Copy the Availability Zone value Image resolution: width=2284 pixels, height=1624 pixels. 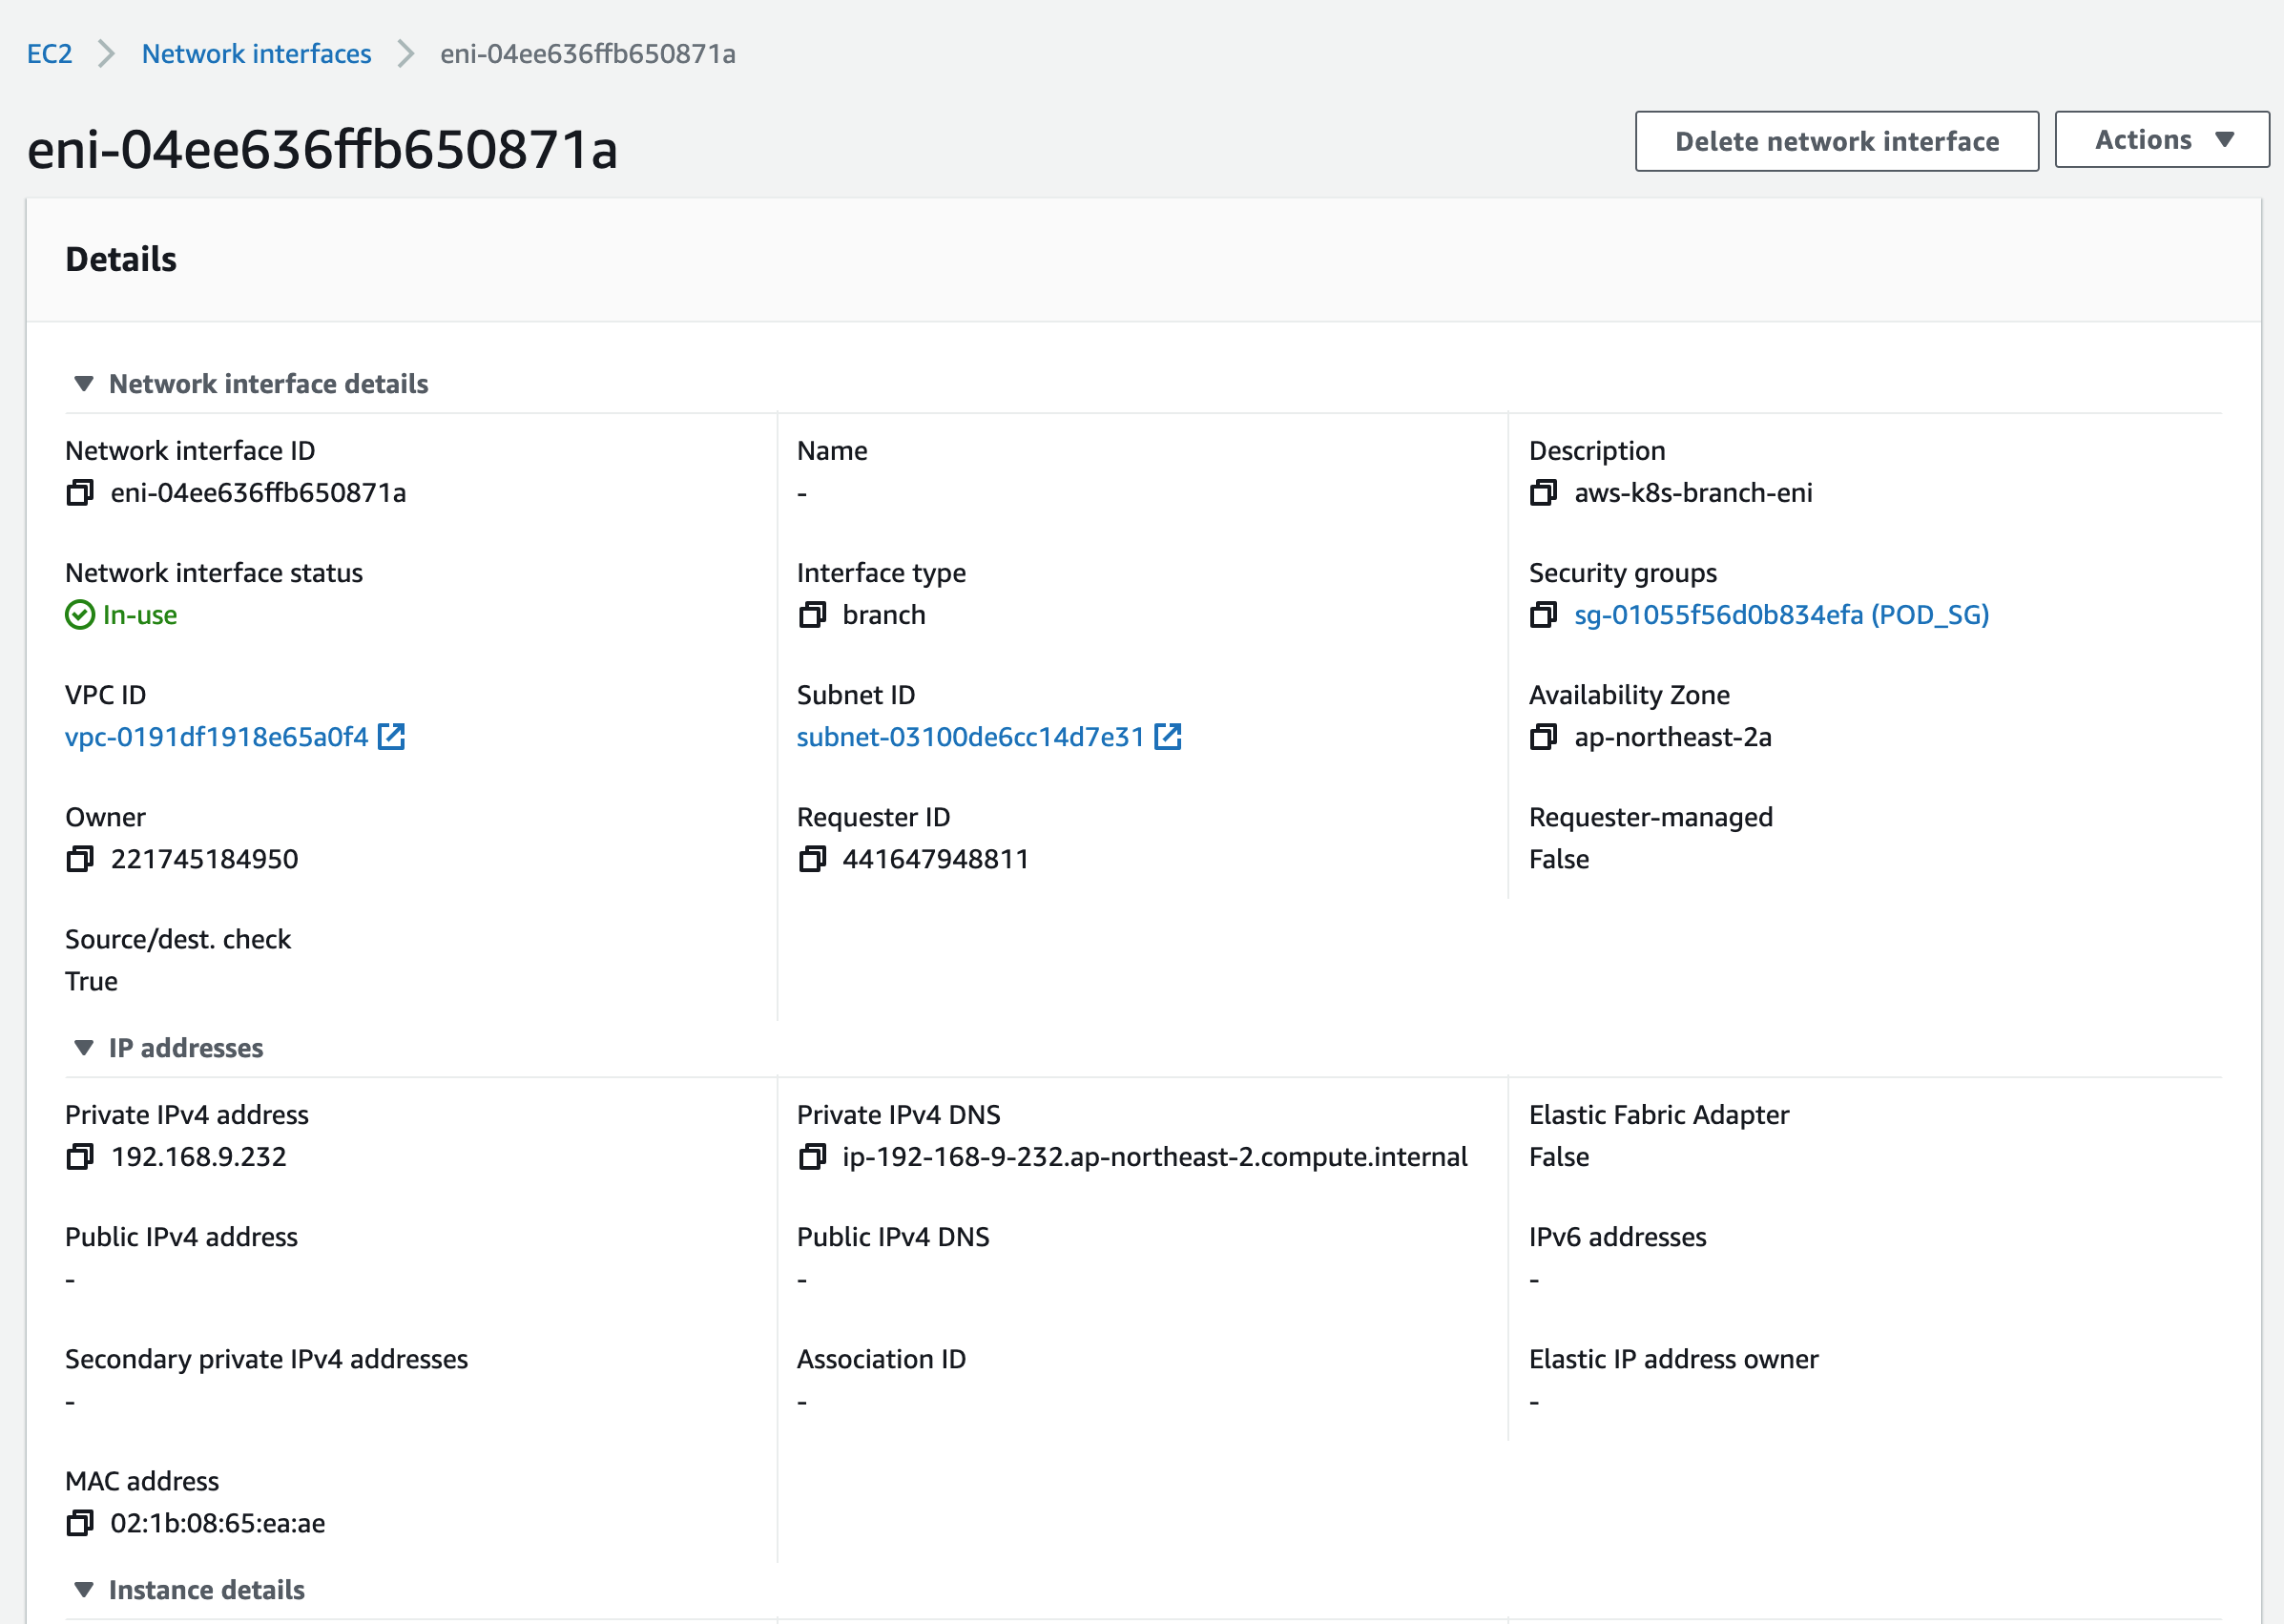click(x=1543, y=737)
